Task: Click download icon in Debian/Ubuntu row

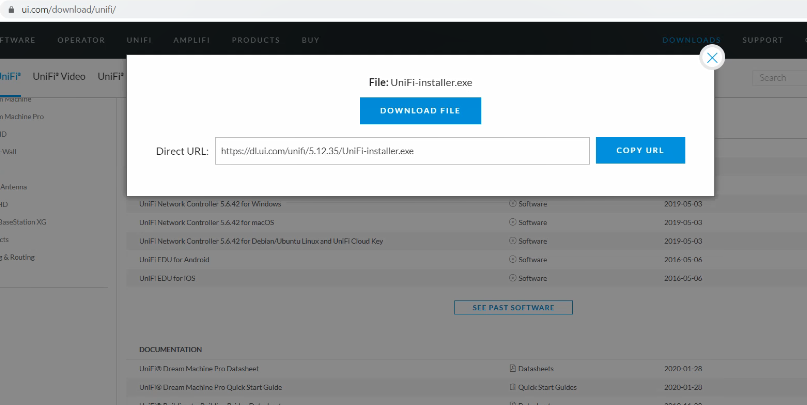Action: coord(512,241)
